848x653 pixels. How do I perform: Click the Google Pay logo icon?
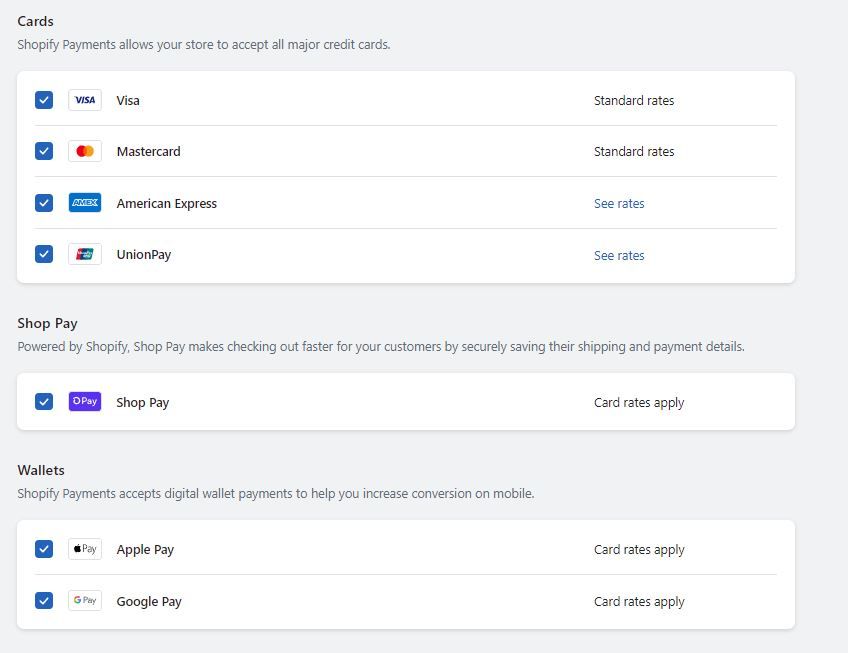pyautogui.click(x=85, y=601)
